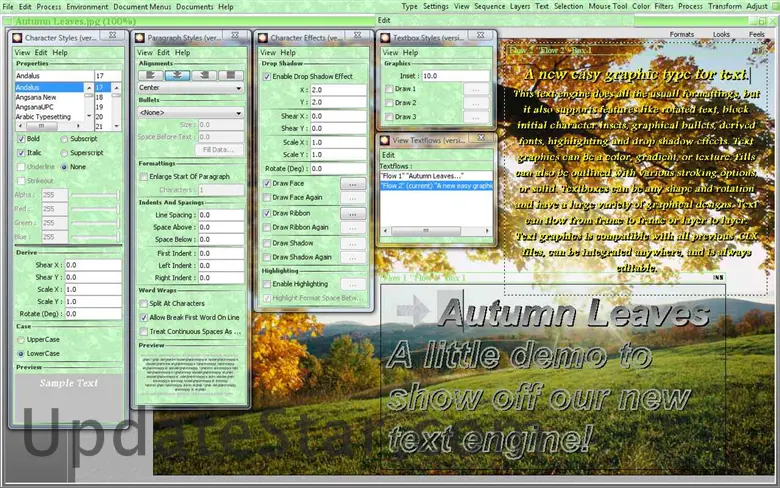Select the UpperCase radio button
The image size is (780, 488).
click(21, 341)
